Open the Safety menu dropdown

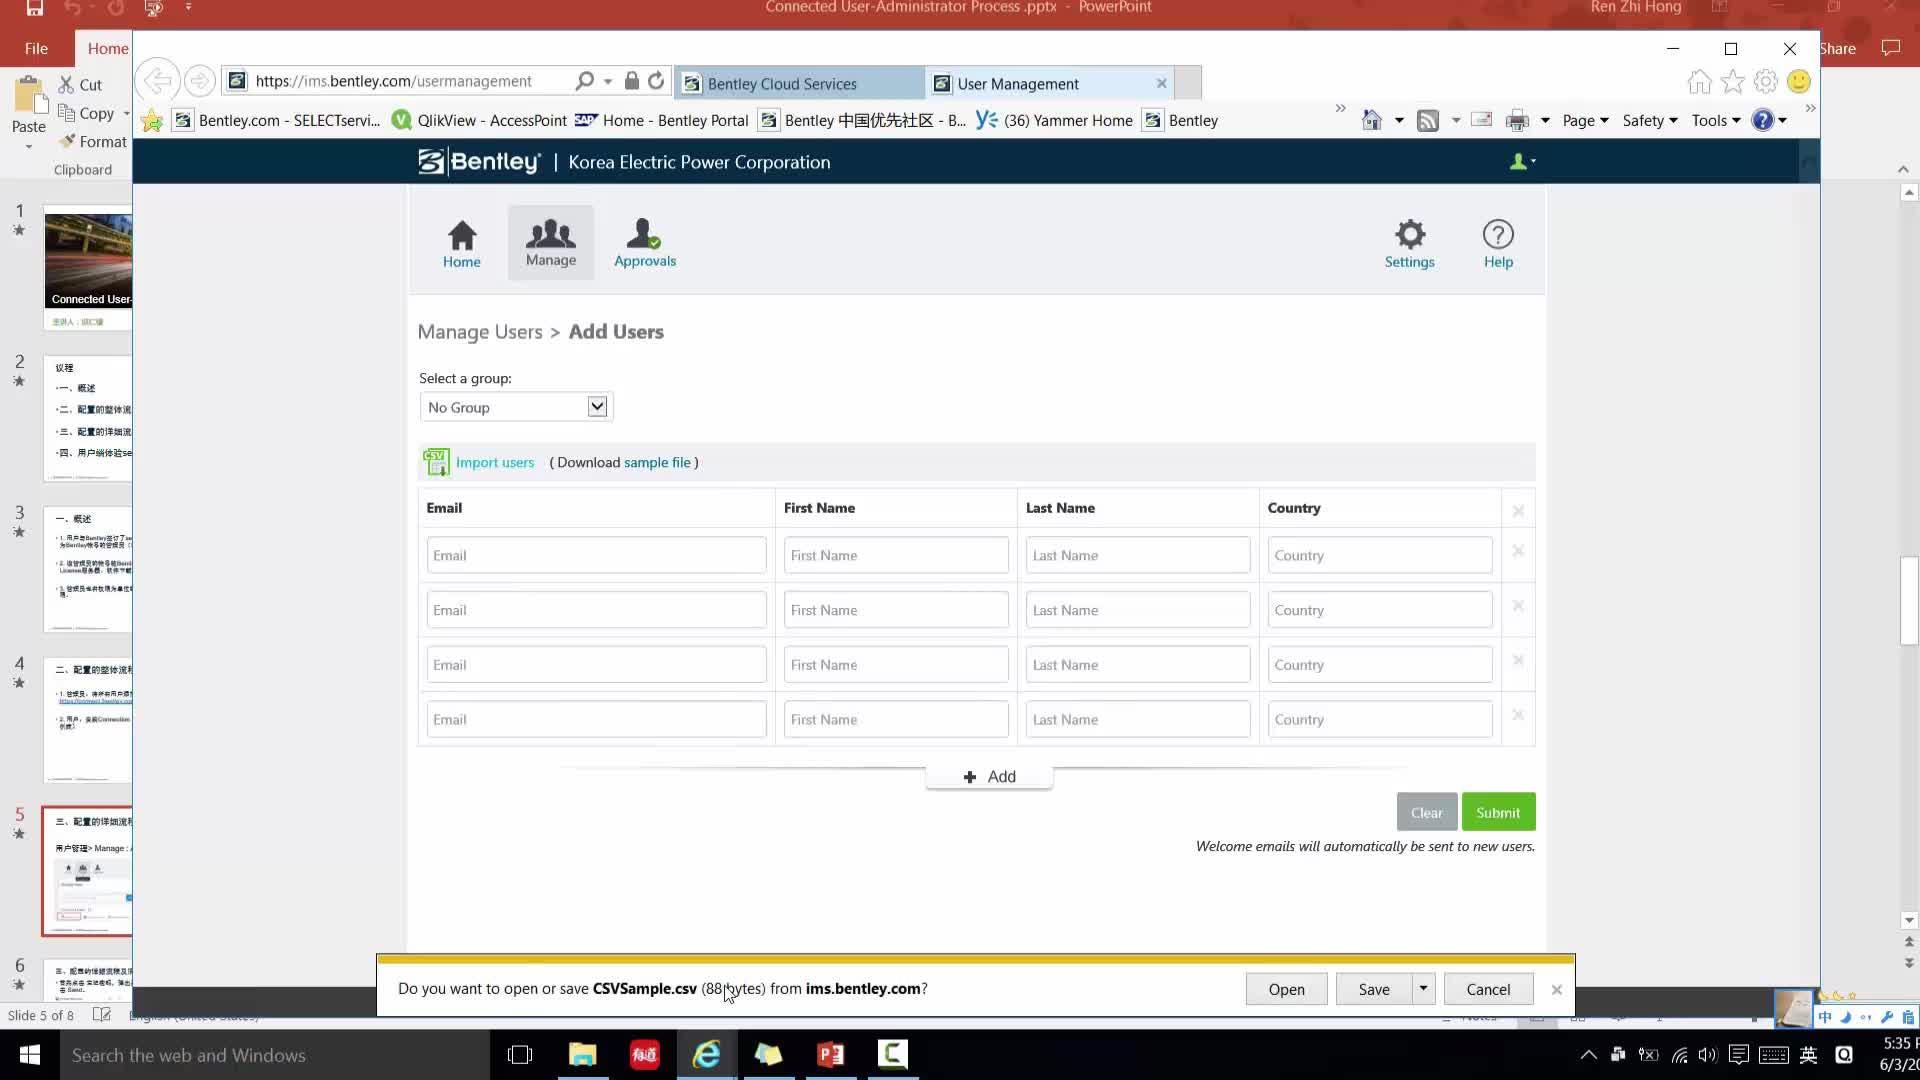(x=1649, y=120)
